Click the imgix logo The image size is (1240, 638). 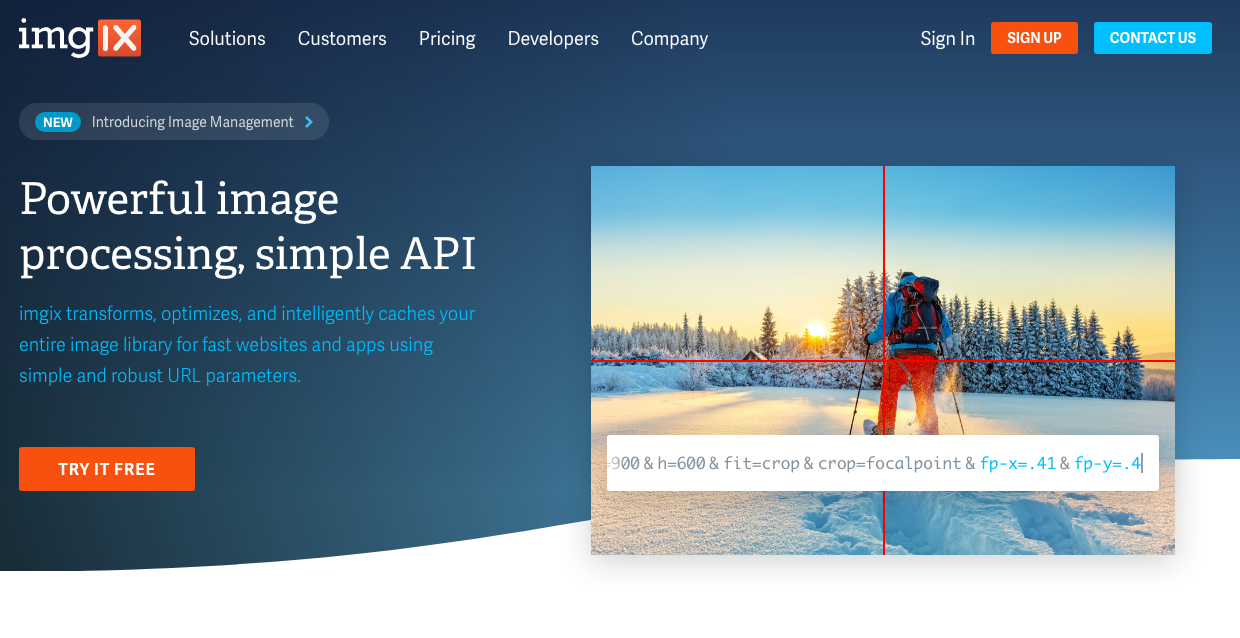pos(80,38)
